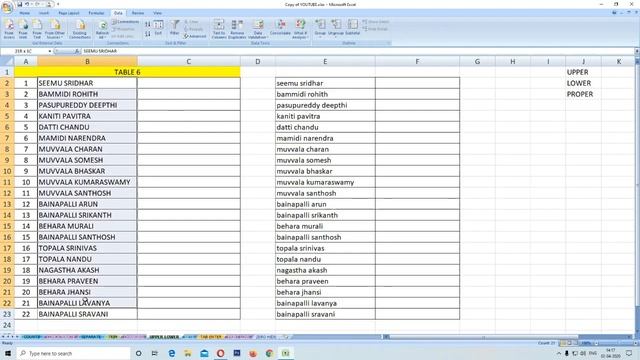Image resolution: width=640 pixels, height=360 pixels.
Task: Open the TAB ENTER sheet tab
Action: point(211,337)
